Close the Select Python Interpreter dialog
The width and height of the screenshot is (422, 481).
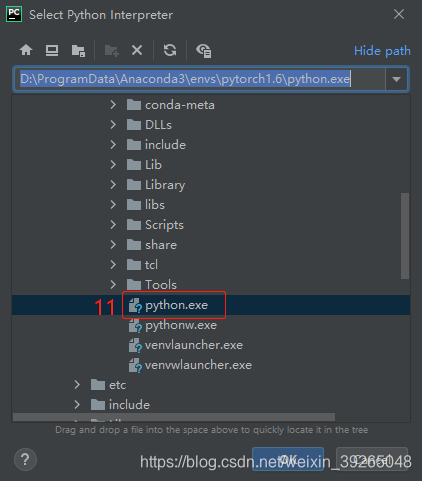point(399,14)
